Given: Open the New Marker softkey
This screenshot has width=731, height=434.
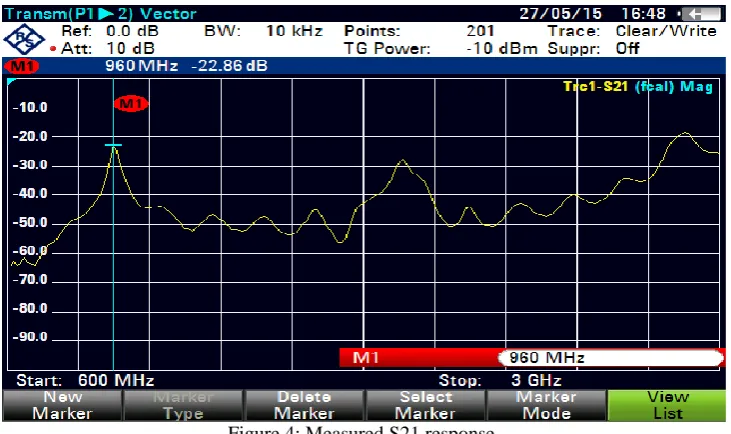Looking at the screenshot, I should (62, 405).
